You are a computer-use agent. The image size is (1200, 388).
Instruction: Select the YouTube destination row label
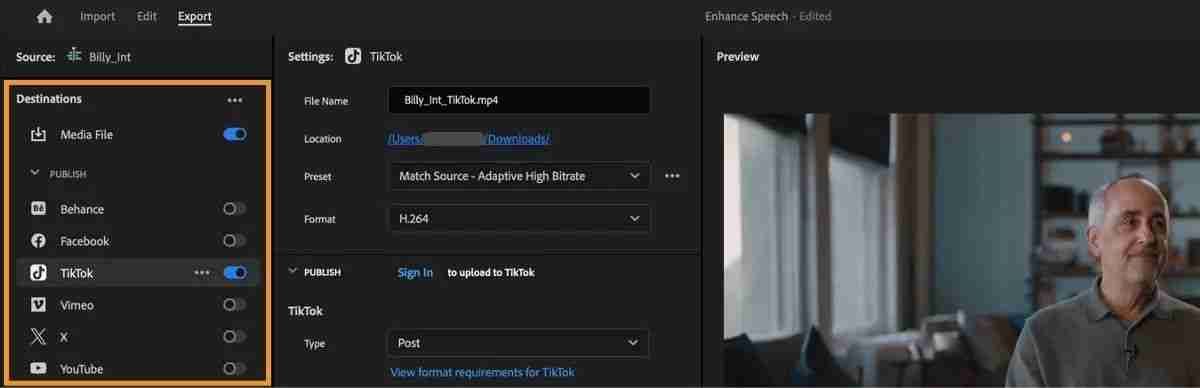82,369
